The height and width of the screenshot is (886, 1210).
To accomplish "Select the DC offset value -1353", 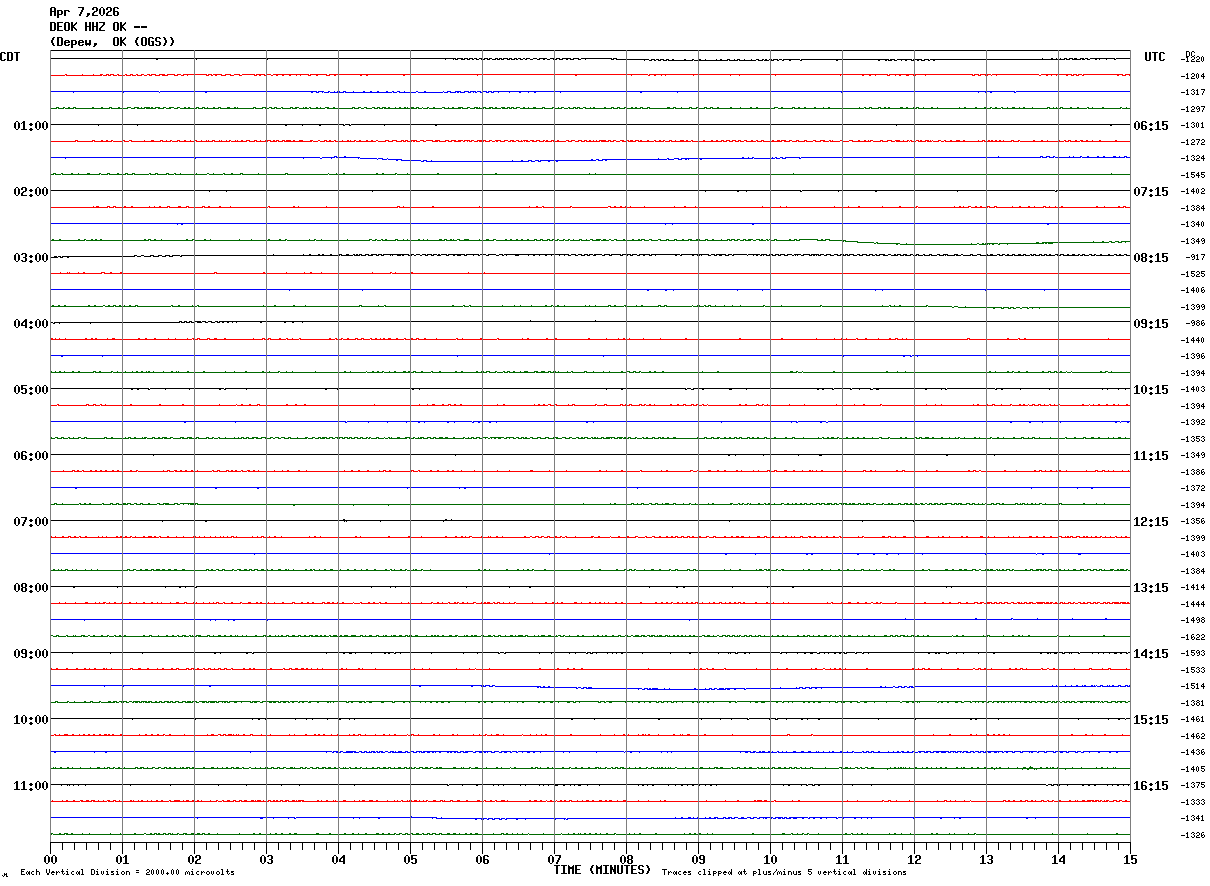I will point(1193,439).
